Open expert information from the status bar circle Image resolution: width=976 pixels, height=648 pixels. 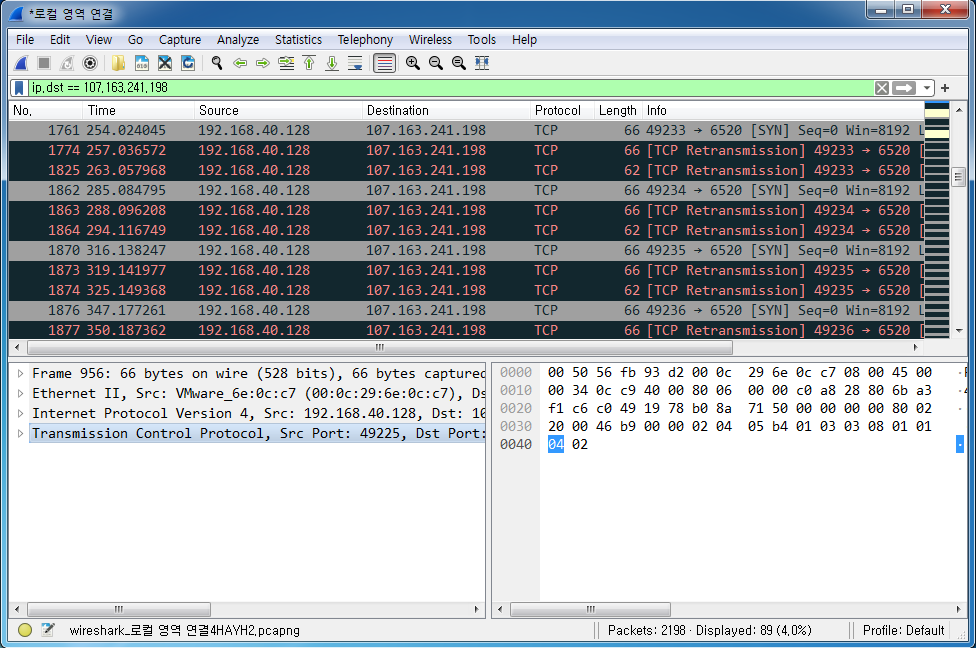tap(25, 630)
